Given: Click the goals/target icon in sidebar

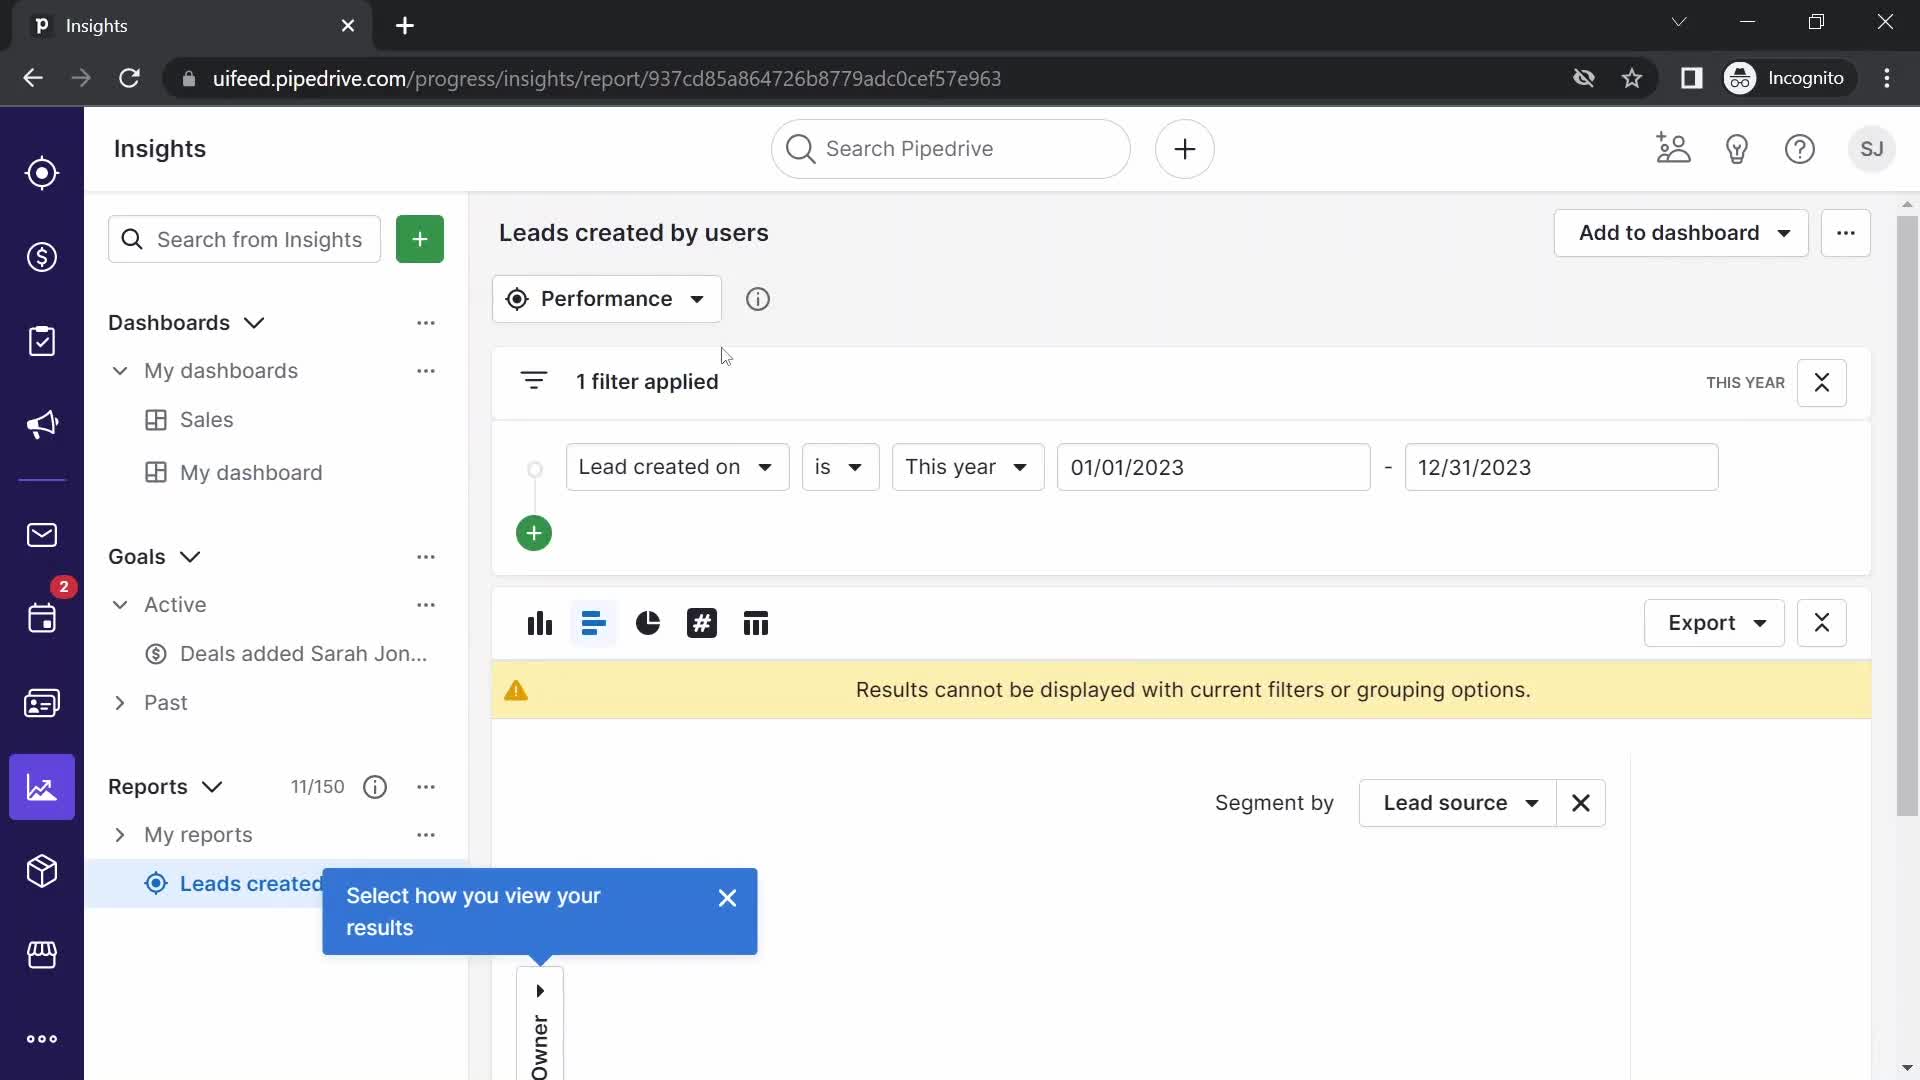Looking at the screenshot, I should click(x=42, y=173).
